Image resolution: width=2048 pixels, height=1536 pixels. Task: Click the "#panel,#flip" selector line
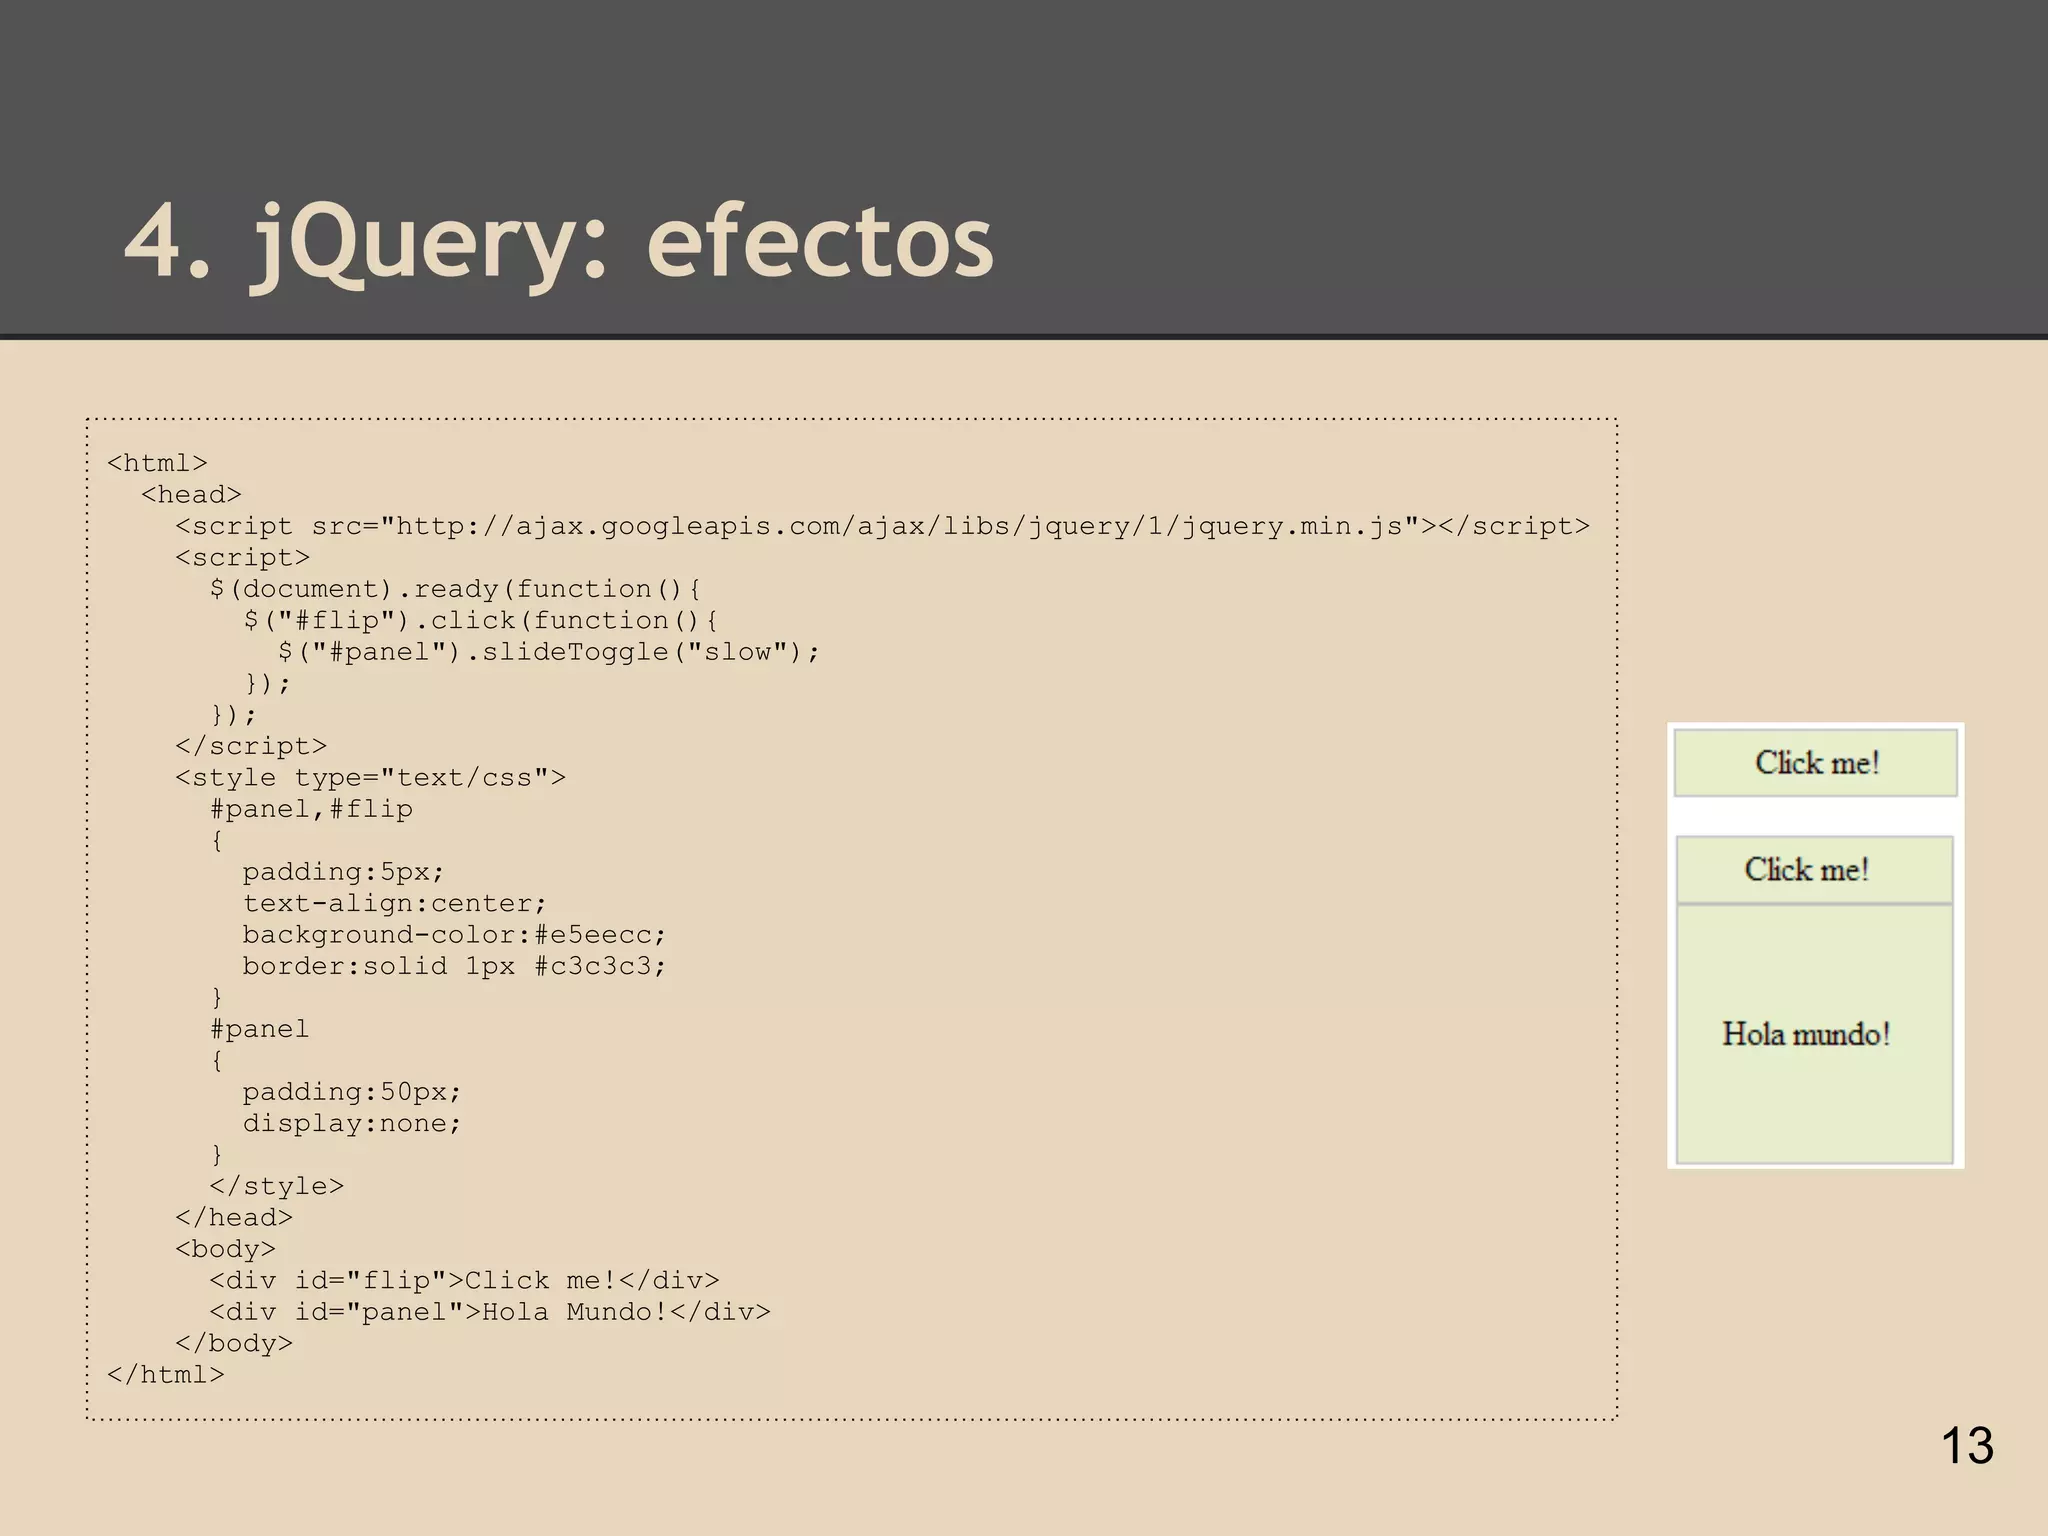coord(311,809)
